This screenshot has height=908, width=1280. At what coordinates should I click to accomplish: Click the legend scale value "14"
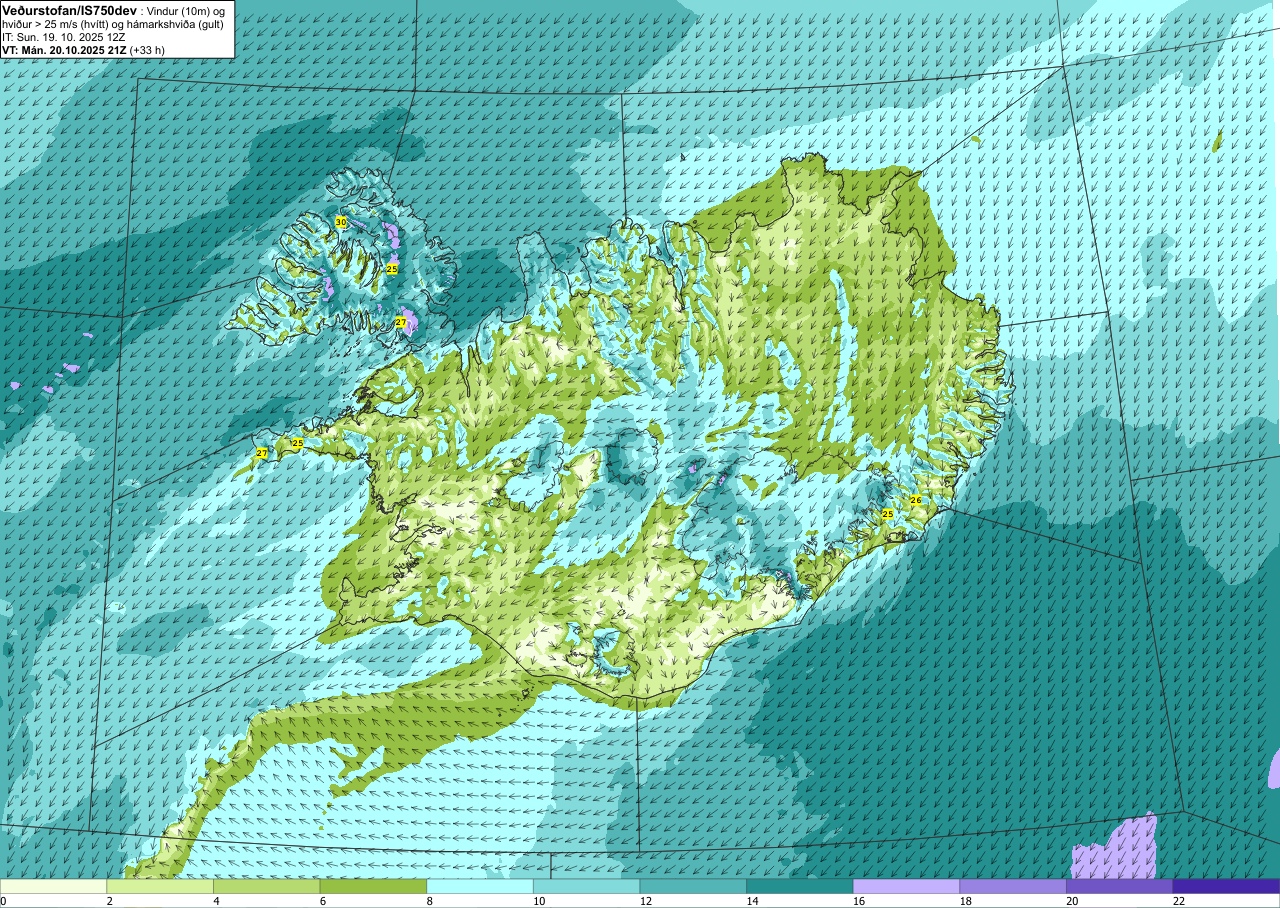coord(753,901)
